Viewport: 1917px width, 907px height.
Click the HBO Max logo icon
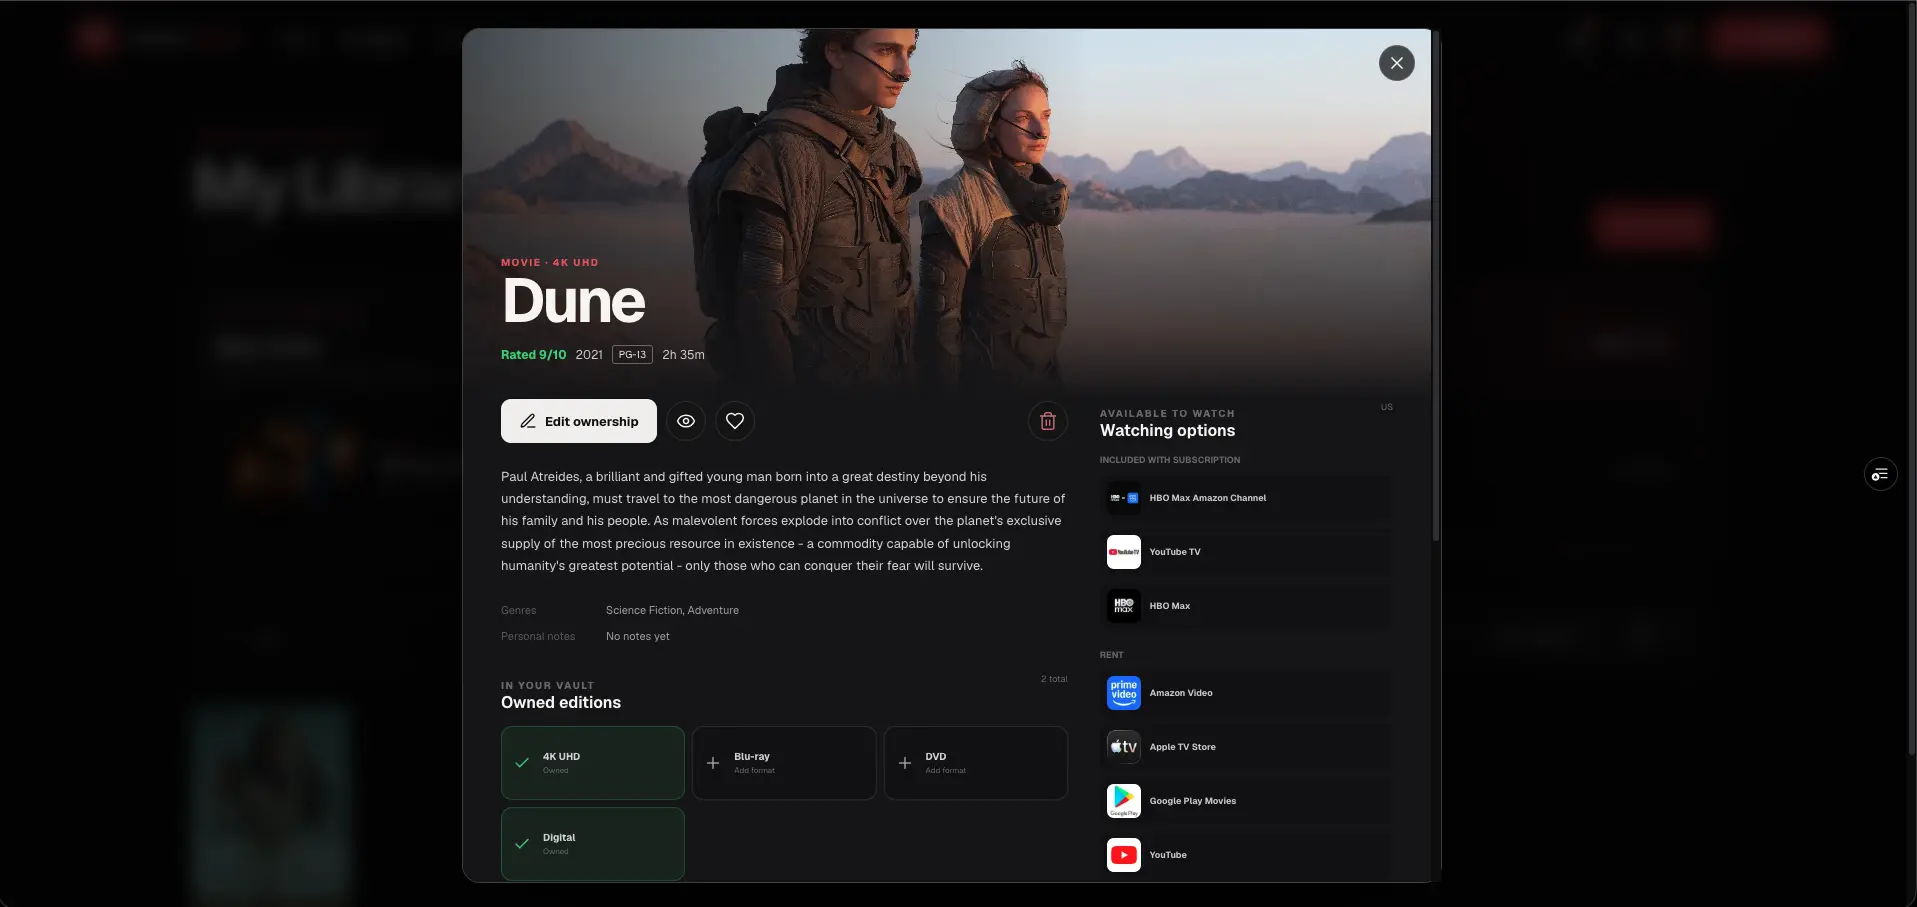coord(1124,606)
